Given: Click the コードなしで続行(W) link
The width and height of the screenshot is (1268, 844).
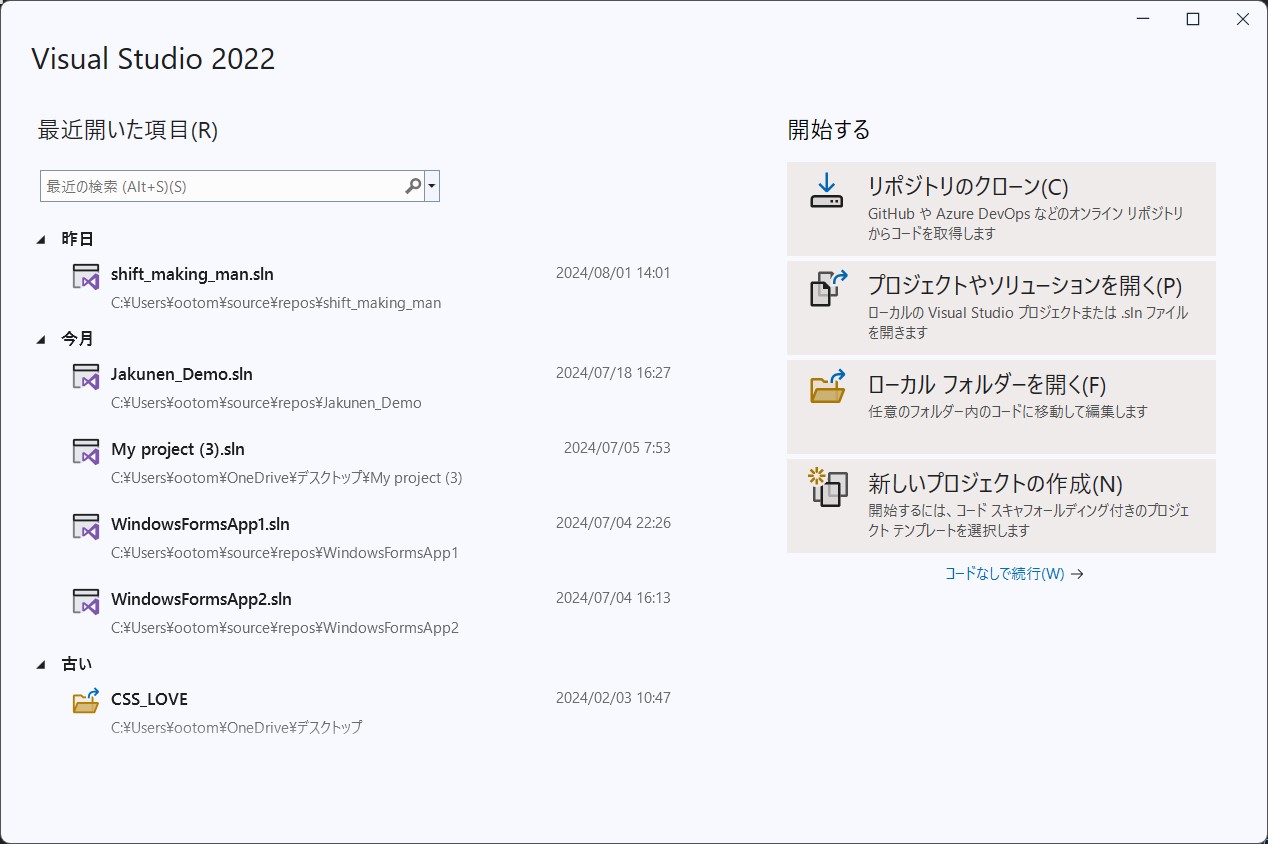Looking at the screenshot, I should pos(1013,574).
